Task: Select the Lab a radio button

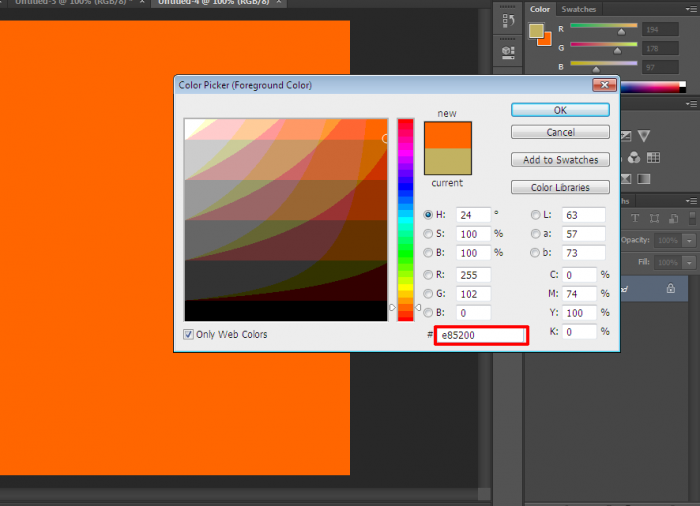Action: (x=535, y=234)
